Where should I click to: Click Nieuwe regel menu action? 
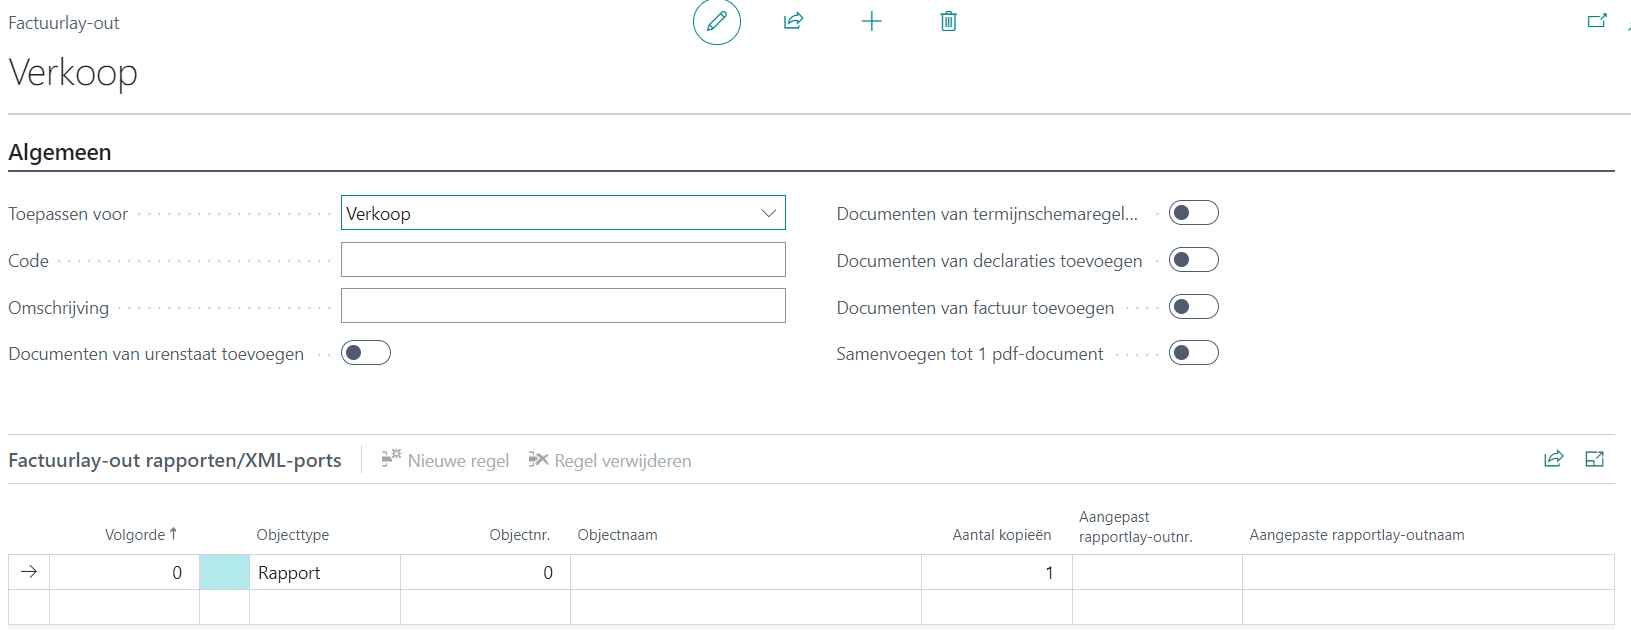coord(445,460)
